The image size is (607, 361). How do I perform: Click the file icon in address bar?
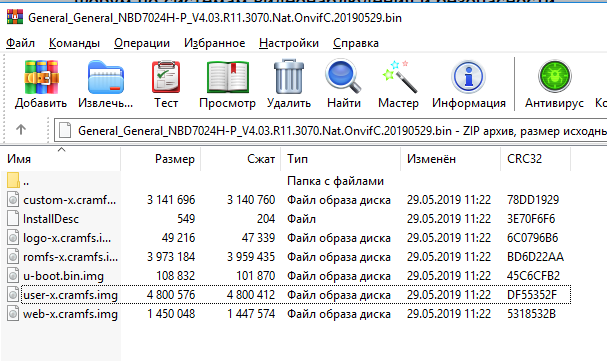(x=65, y=130)
